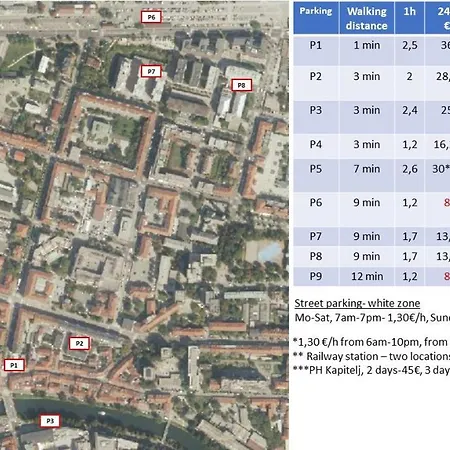Click the P9 row label in table
The width and height of the screenshot is (450, 450).
pos(316,276)
